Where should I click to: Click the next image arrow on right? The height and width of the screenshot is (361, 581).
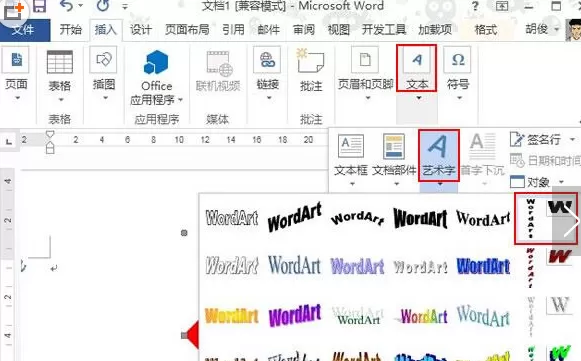click(x=571, y=221)
